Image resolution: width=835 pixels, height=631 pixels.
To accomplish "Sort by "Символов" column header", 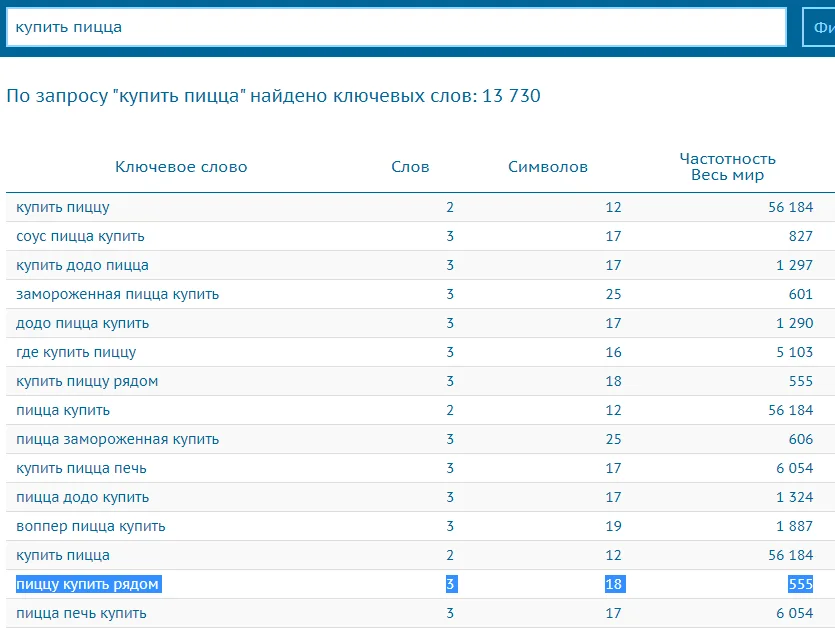I will (548, 167).
